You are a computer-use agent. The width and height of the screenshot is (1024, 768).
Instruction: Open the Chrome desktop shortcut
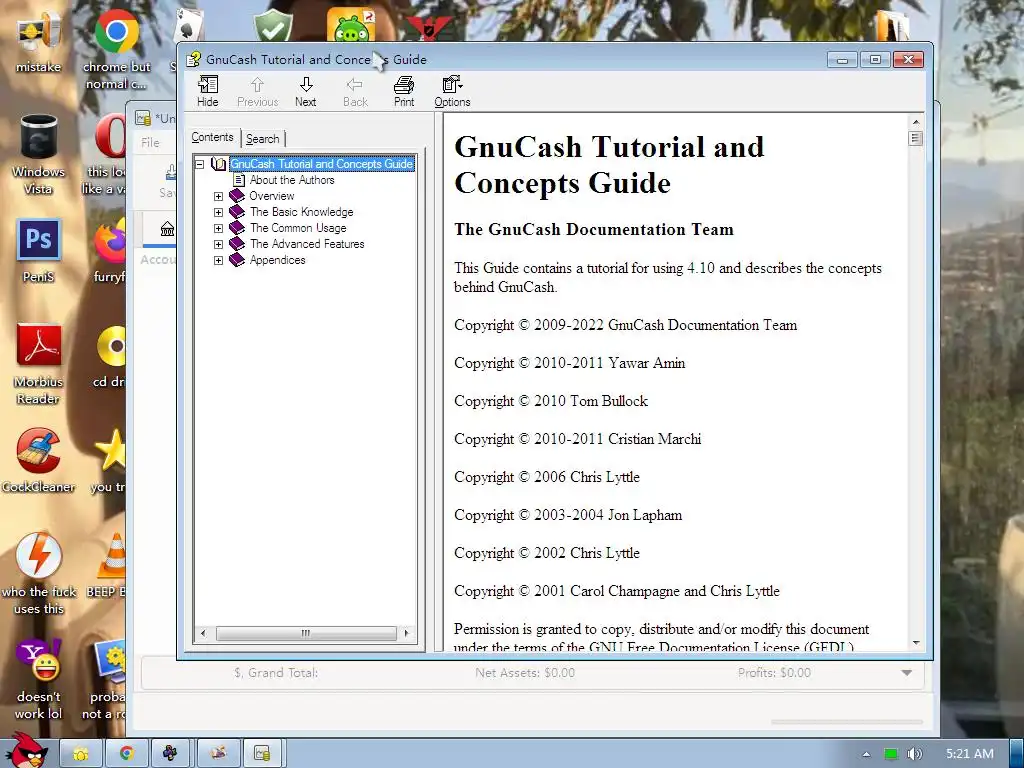(x=116, y=49)
